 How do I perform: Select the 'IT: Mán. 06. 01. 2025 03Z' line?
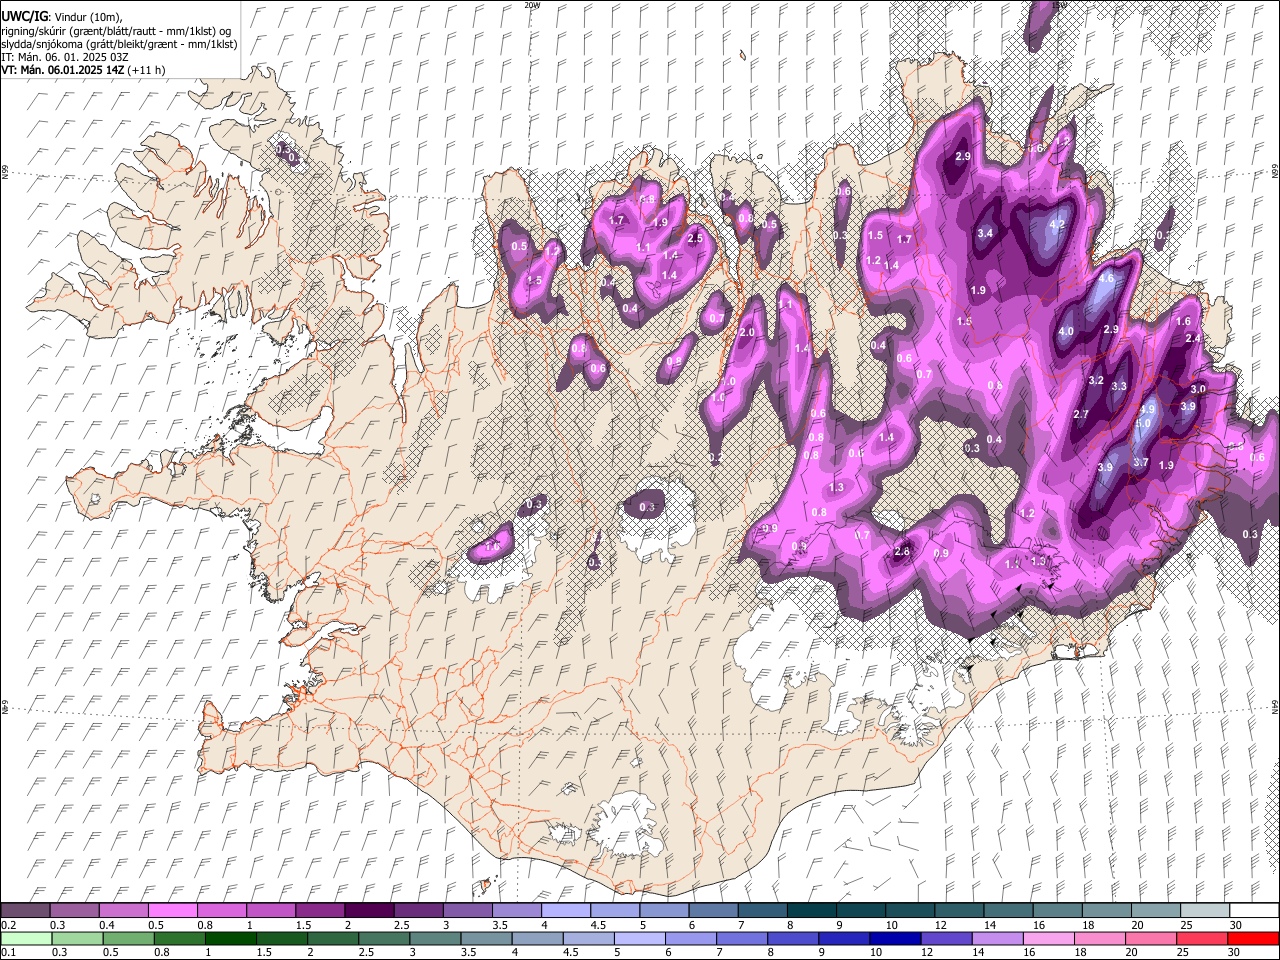[x=65, y=57]
